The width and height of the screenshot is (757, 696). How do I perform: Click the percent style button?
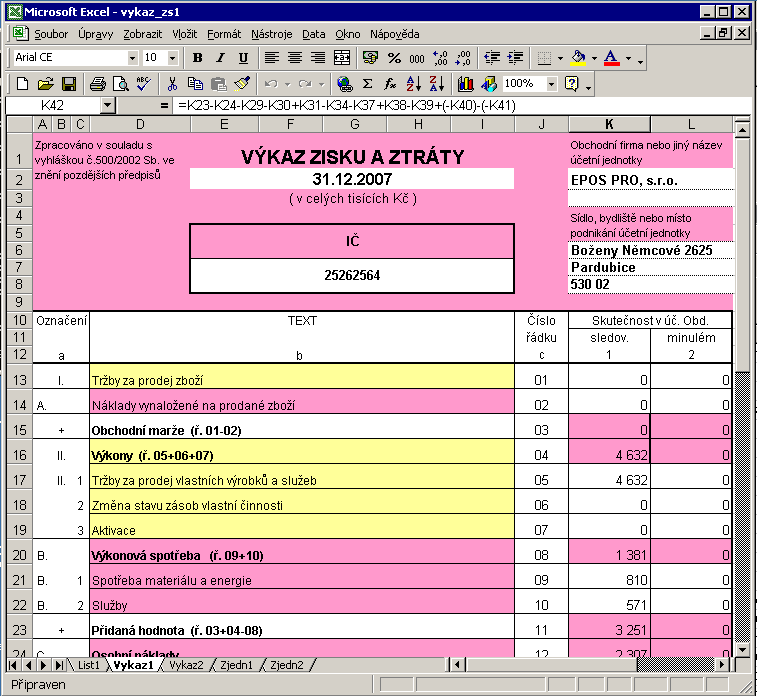click(x=394, y=58)
